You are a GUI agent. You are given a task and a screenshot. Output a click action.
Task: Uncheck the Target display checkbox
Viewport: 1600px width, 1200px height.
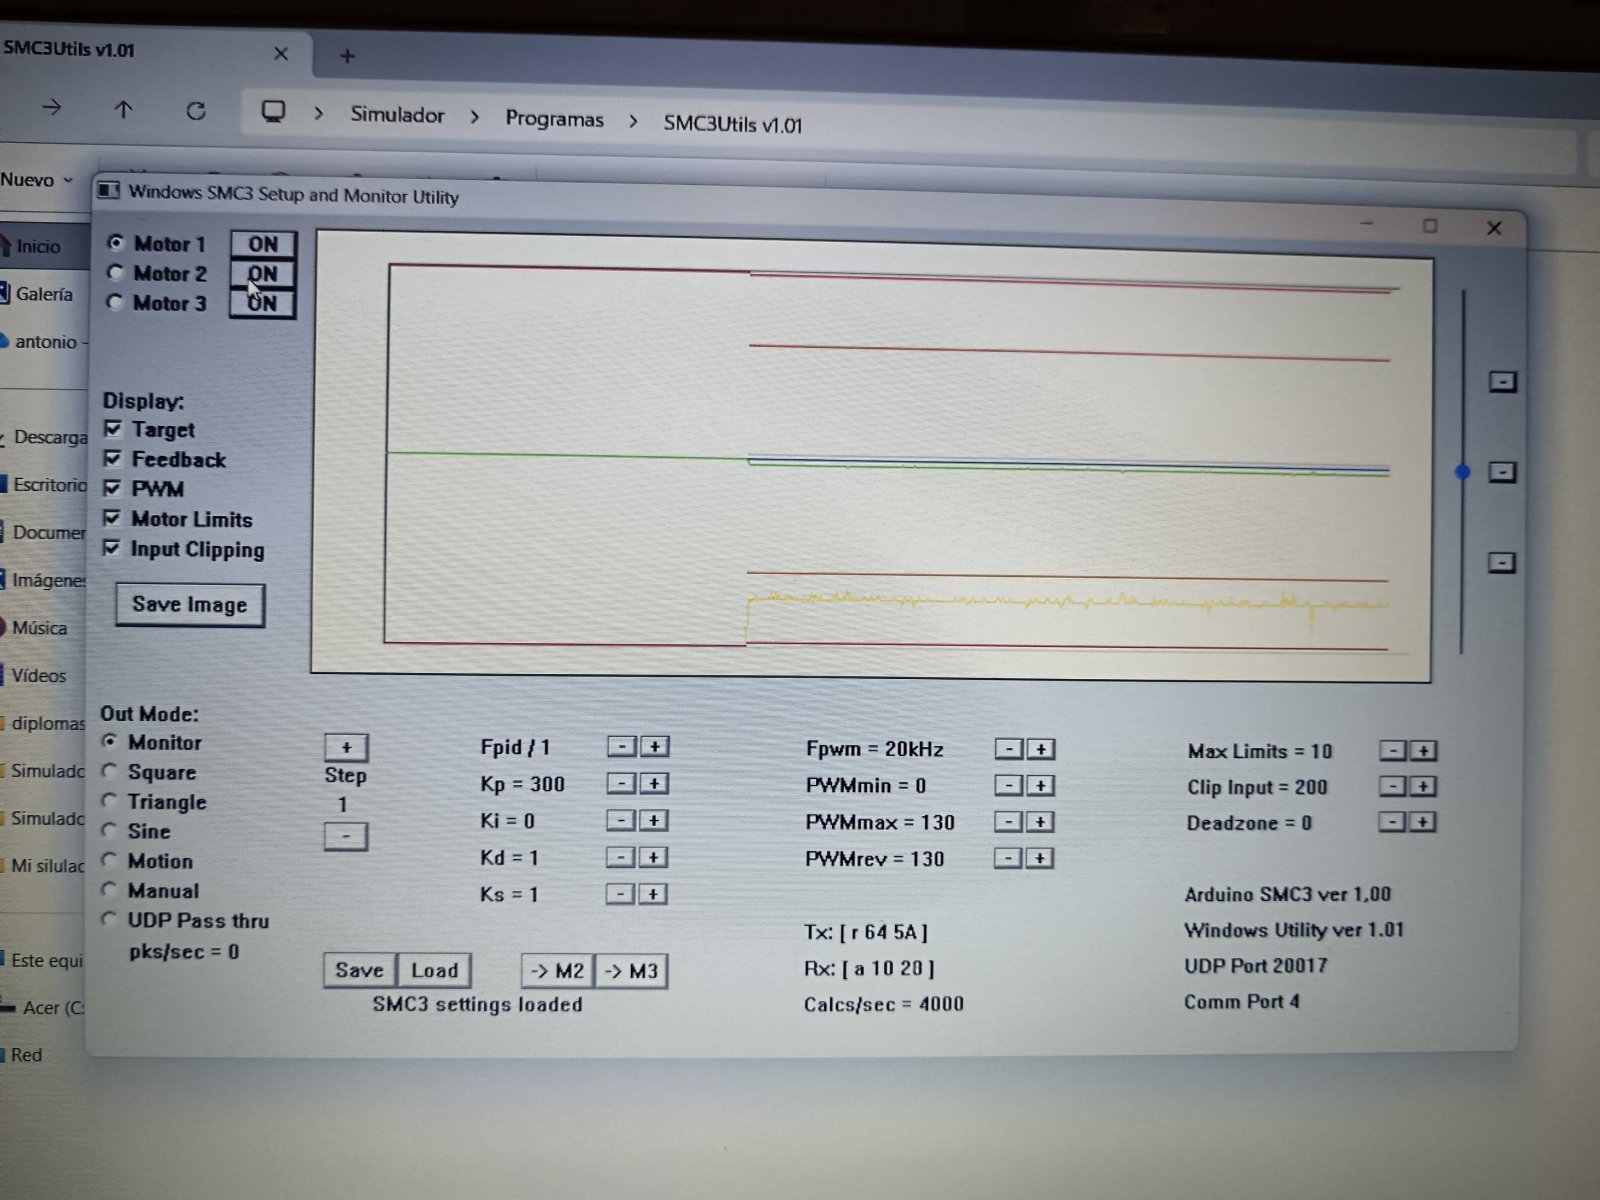(x=113, y=429)
